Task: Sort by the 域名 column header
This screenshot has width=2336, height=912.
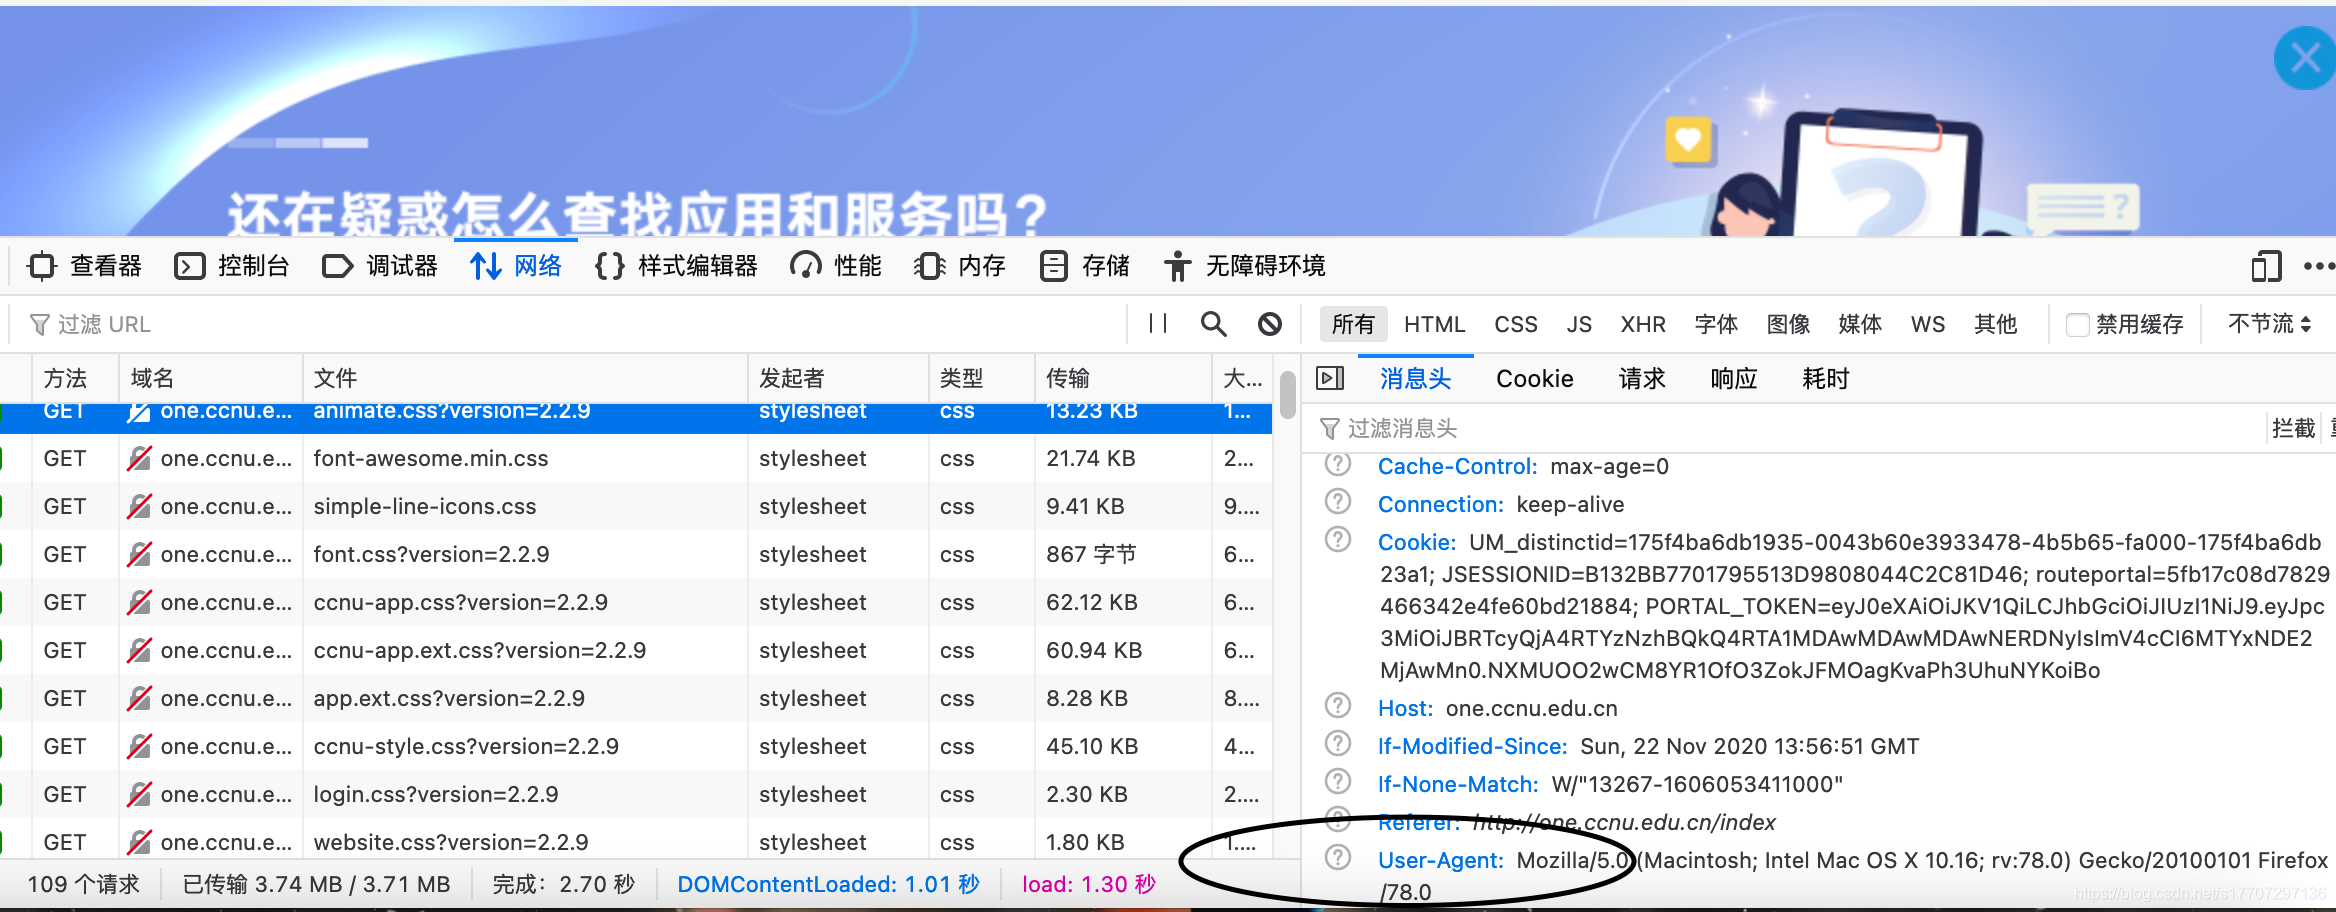Action: [211, 379]
